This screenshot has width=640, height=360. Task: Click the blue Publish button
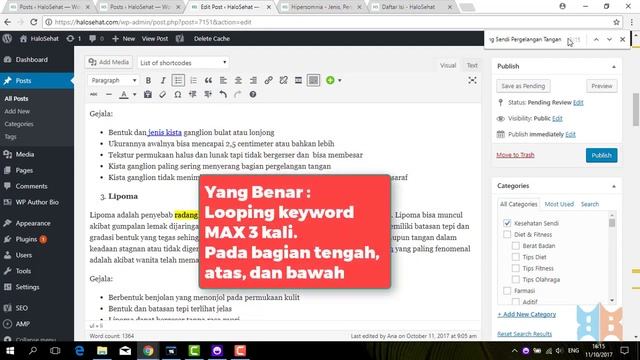click(601, 155)
